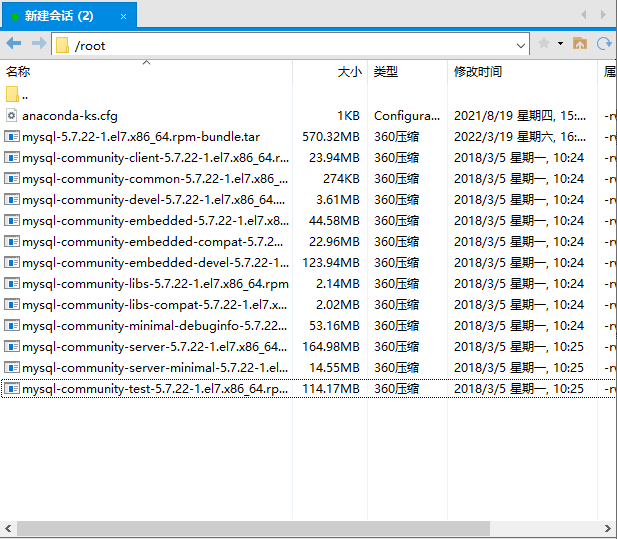Screen dimensions: 617x539
Task: Click the mysql-community-server-minimal file name
Action: (155, 368)
